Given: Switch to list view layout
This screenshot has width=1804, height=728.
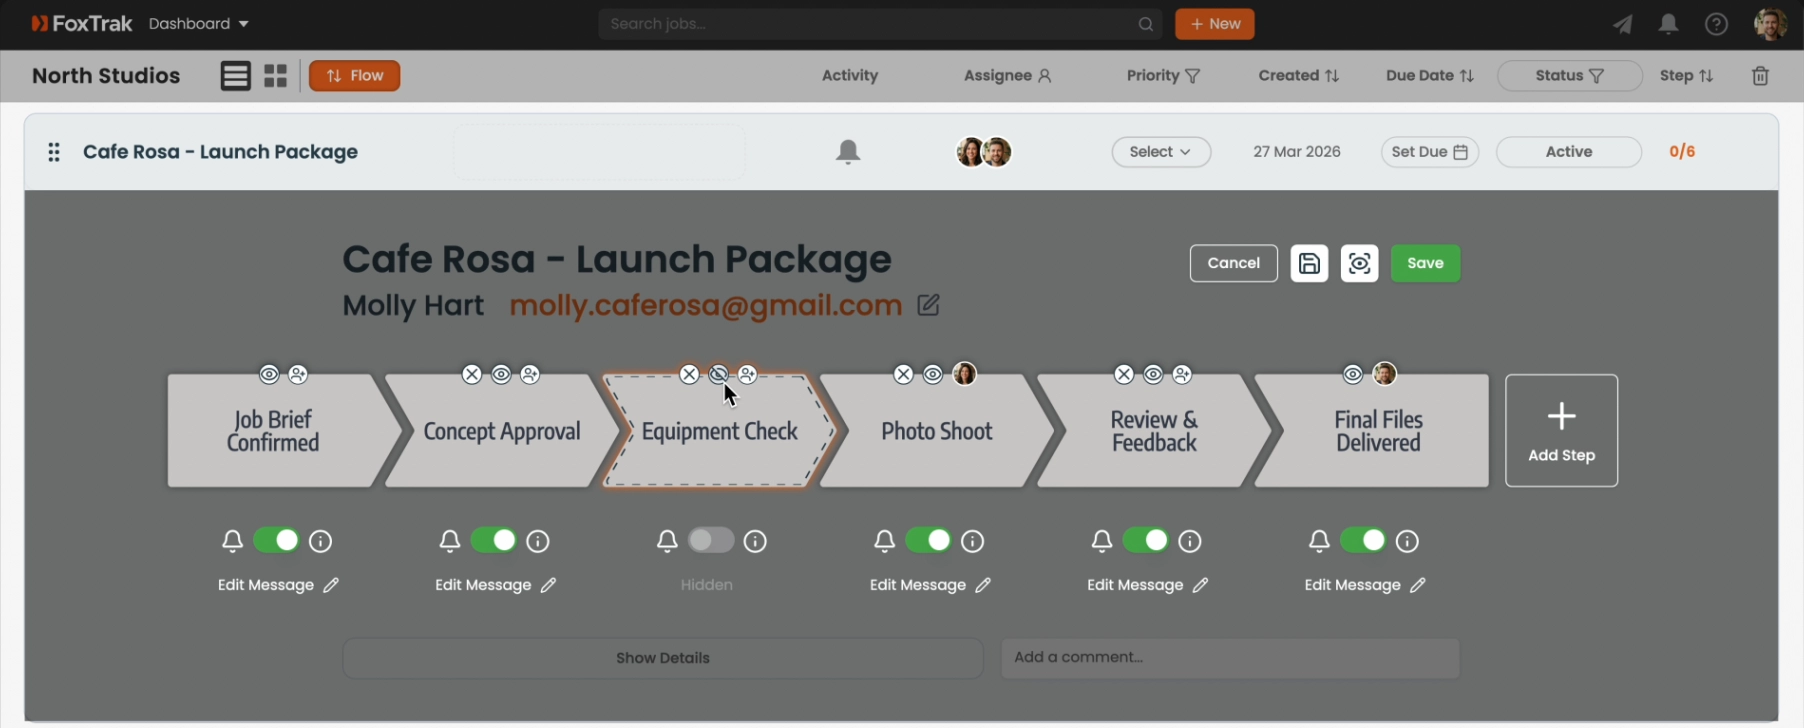Looking at the screenshot, I should tap(236, 76).
